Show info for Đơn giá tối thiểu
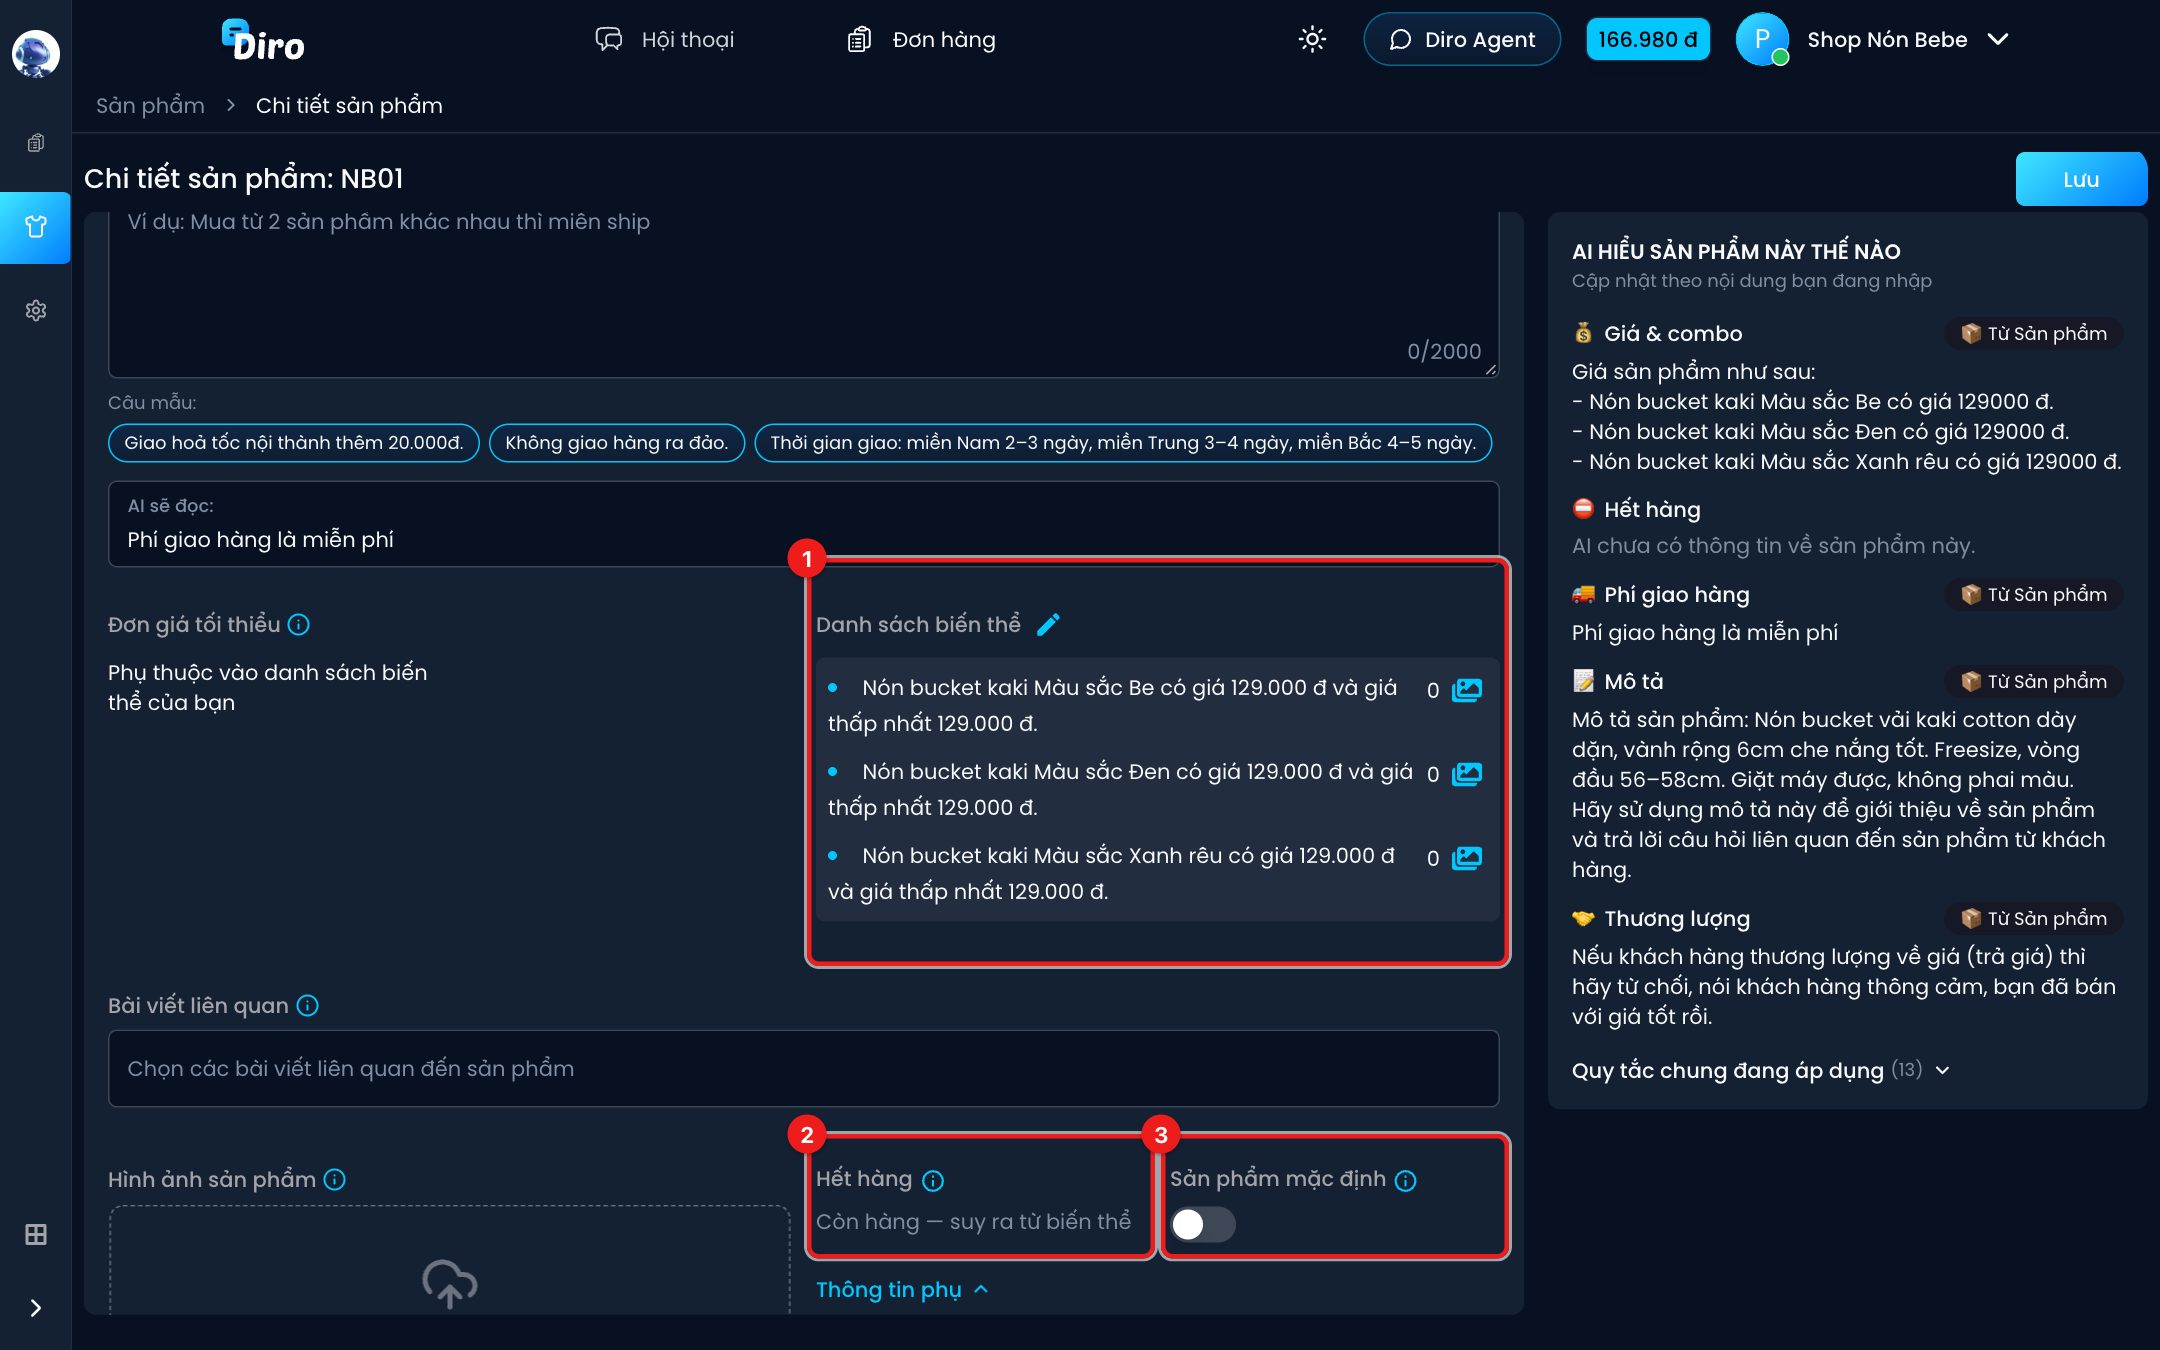 (298, 624)
